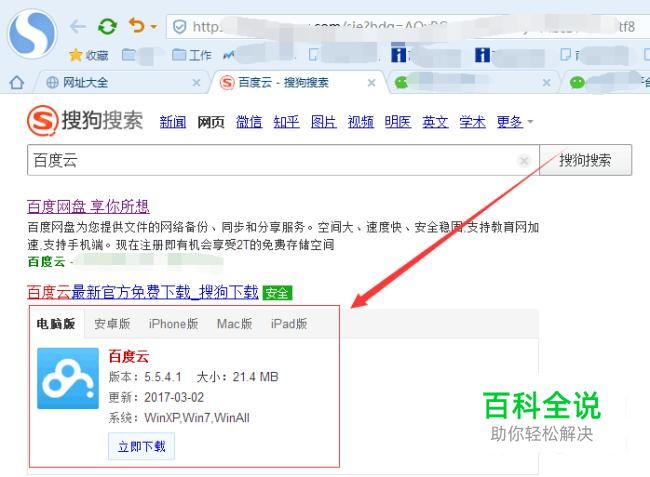Open the undo arrow dropdown
This screenshot has height=477, width=650.
(x=154, y=27)
